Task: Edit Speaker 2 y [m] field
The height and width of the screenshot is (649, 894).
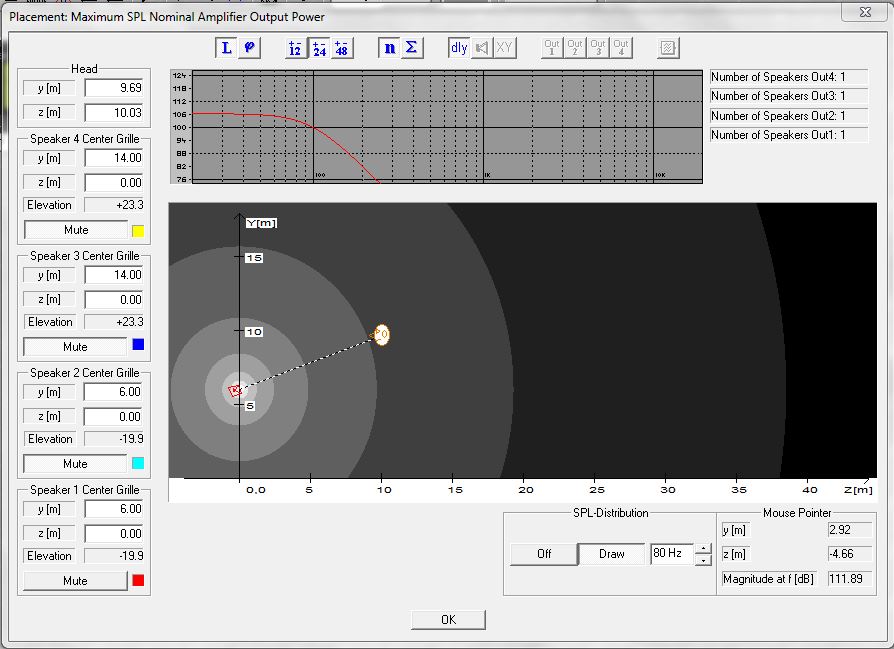Action: 113,392
